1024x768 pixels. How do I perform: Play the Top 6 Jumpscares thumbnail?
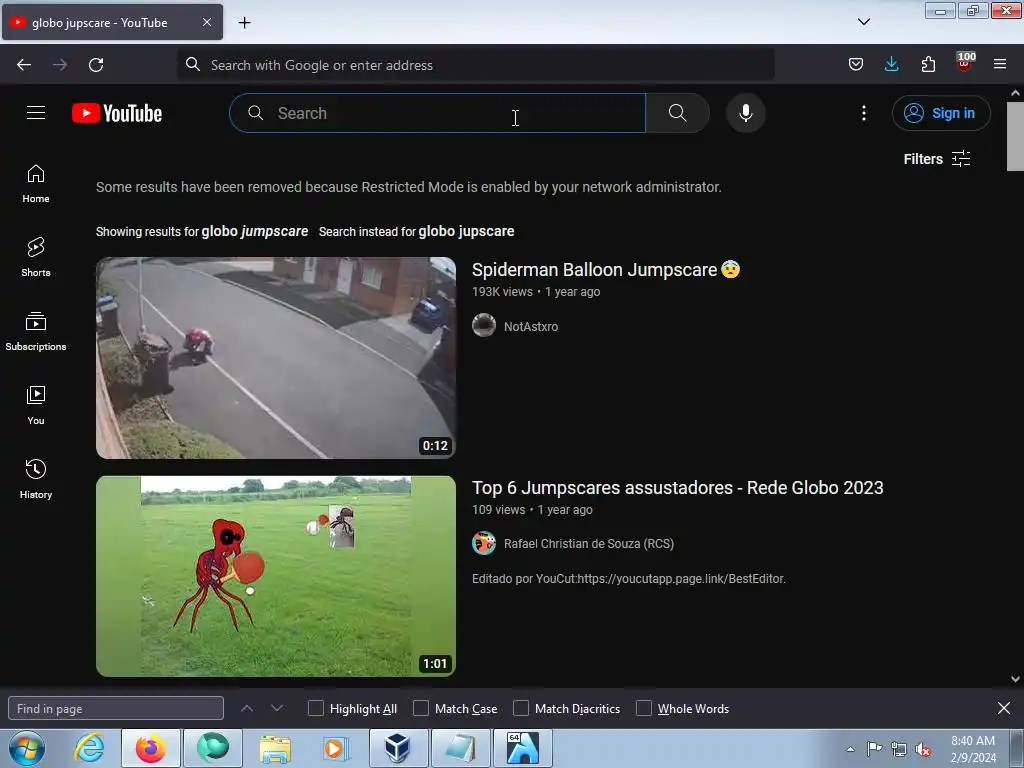click(x=276, y=576)
